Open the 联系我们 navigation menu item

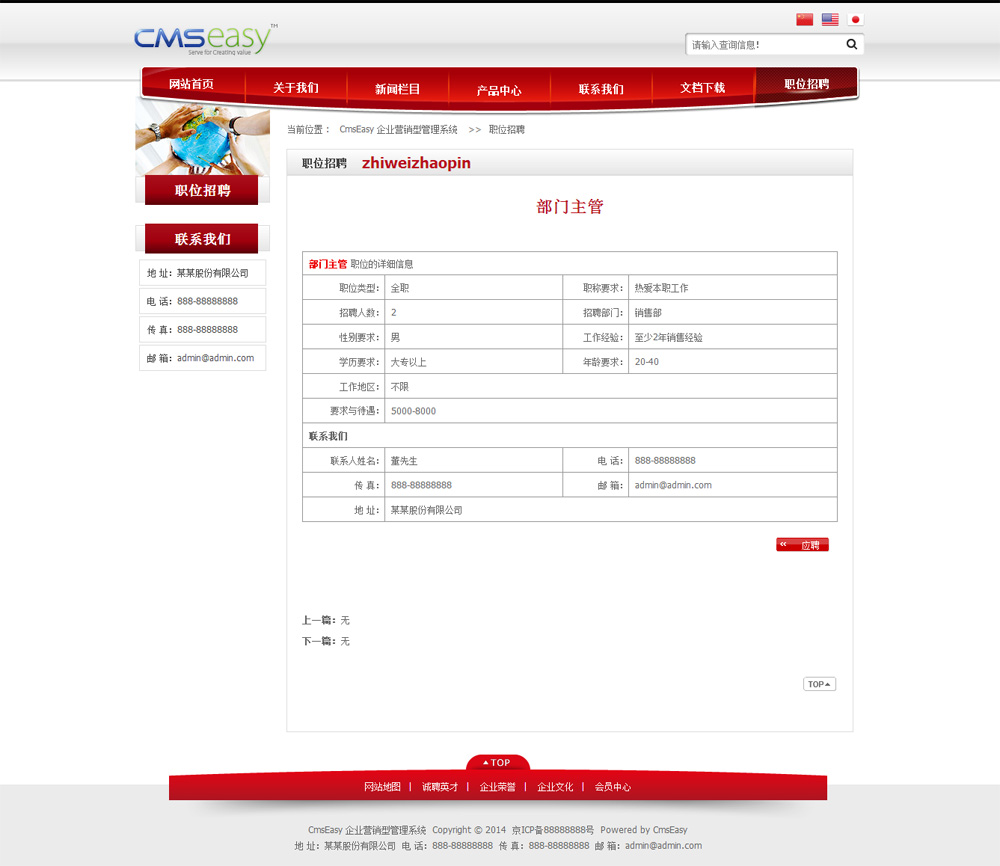(x=601, y=89)
